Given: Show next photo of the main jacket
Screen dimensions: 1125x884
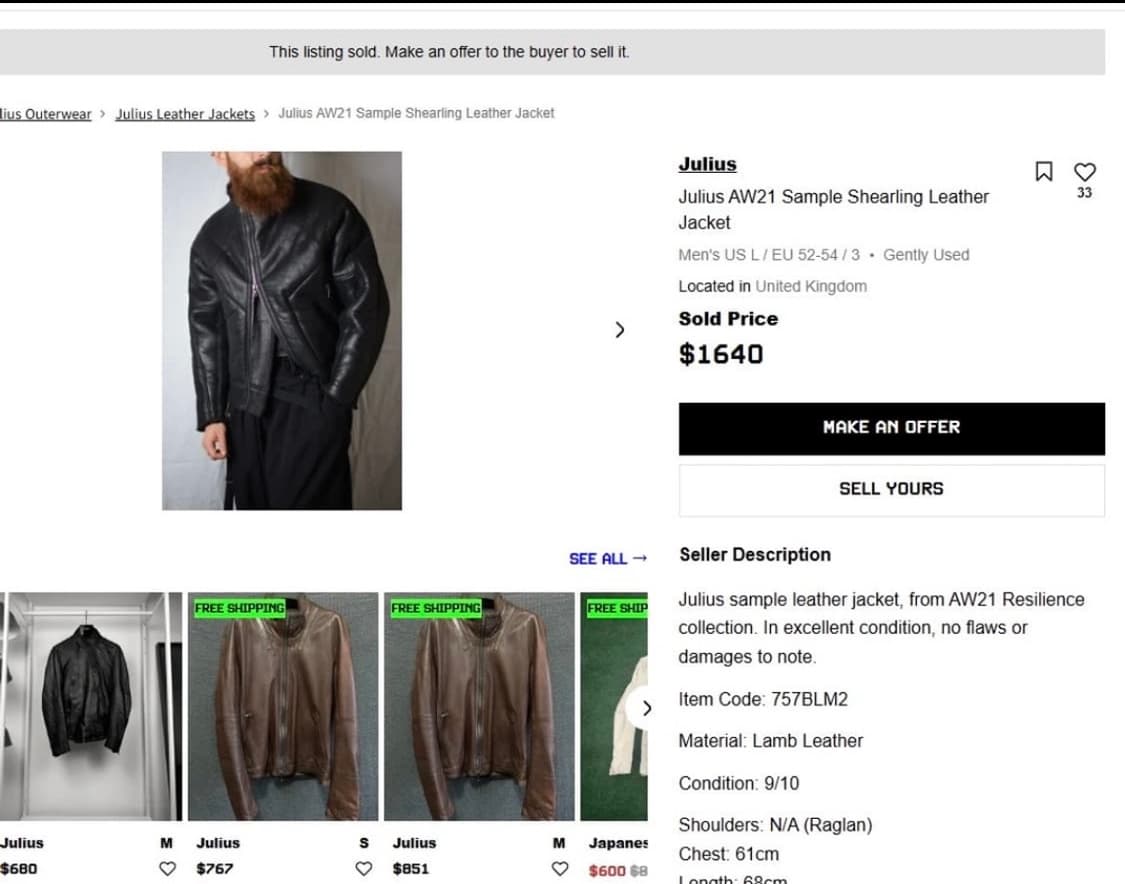Looking at the screenshot, I should pyautogui.click(x=620, y=330).
